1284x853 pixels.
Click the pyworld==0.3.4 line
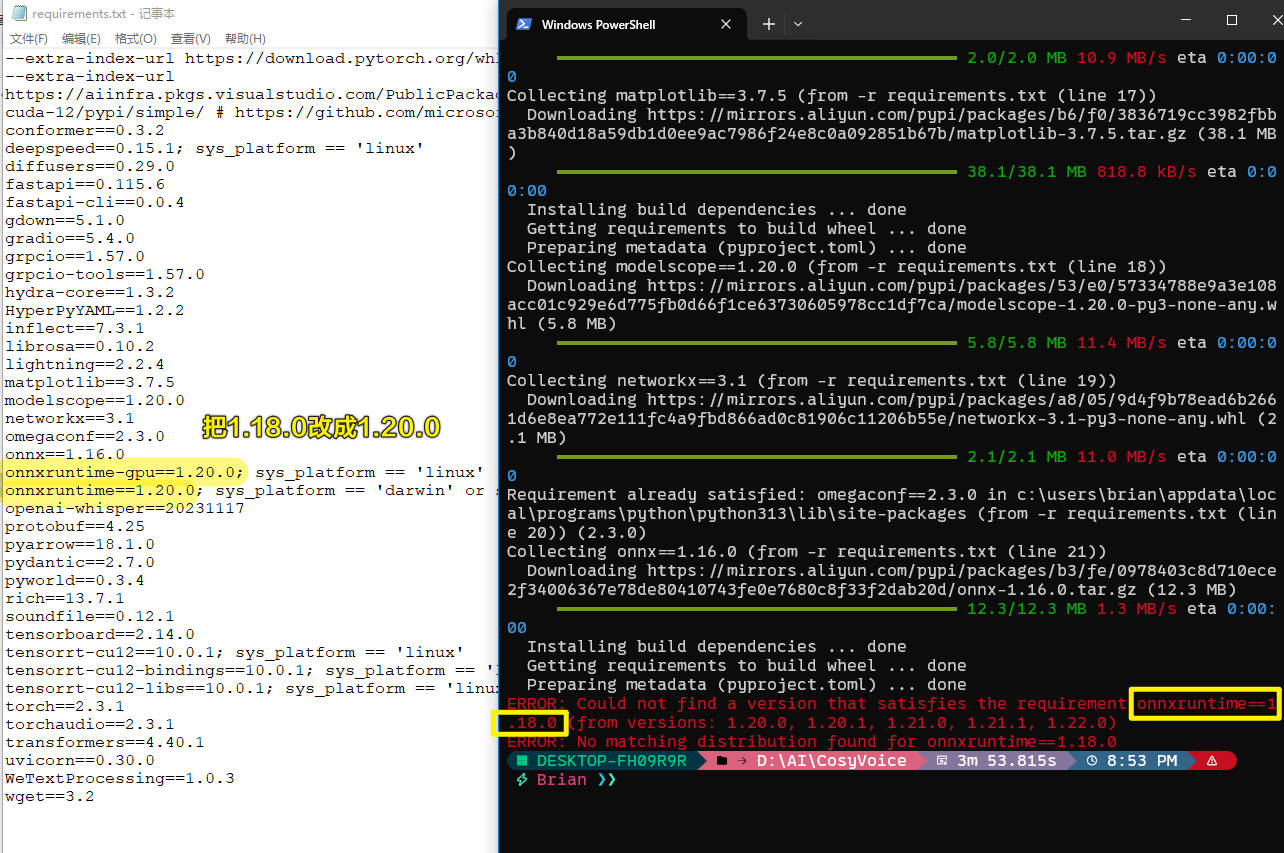point(75,580)
